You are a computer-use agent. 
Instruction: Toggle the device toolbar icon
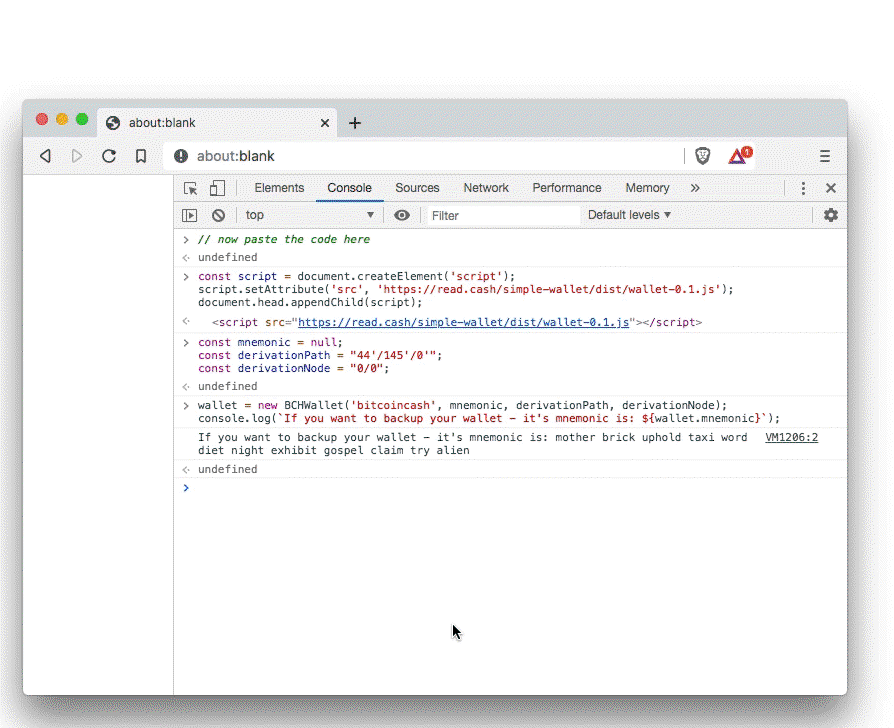point(217,188)
